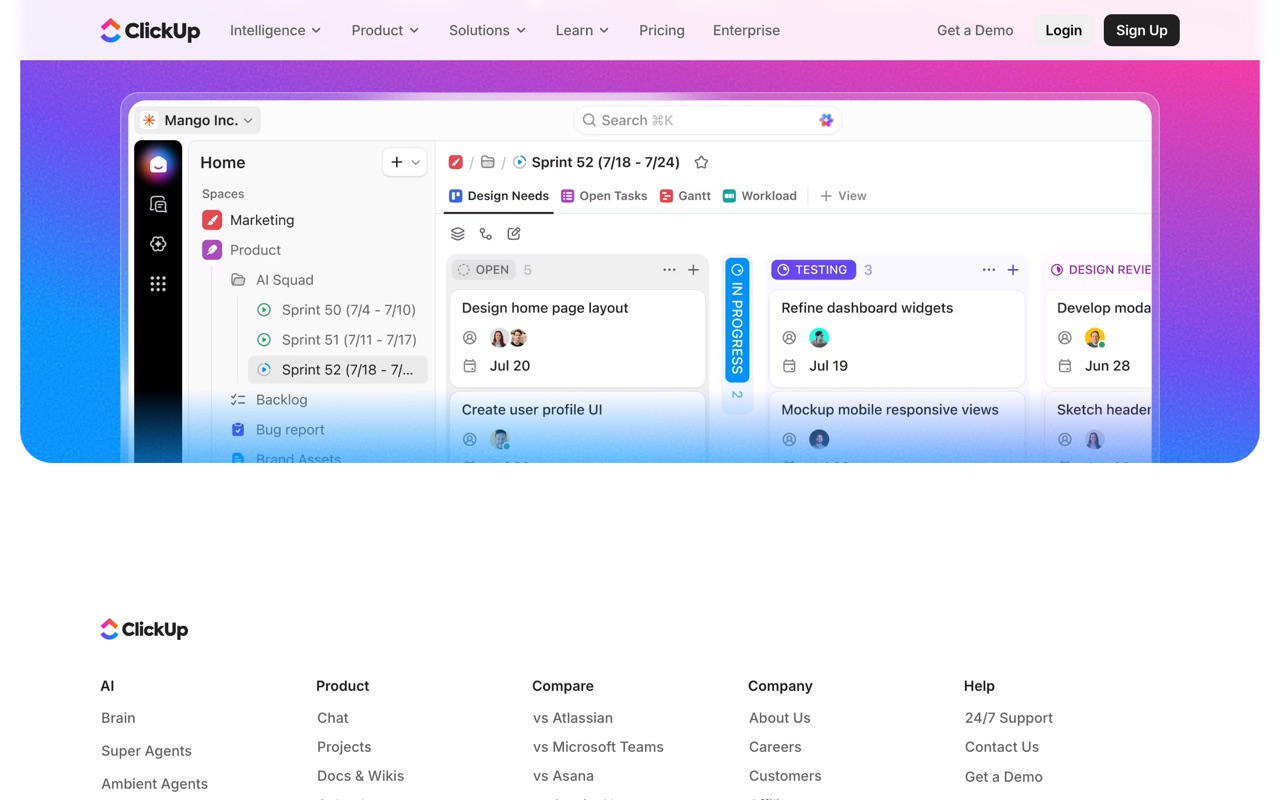Favorite Sprint 52 with the star icon
The width and height of the screenshot is (1280, 800).
701,162
